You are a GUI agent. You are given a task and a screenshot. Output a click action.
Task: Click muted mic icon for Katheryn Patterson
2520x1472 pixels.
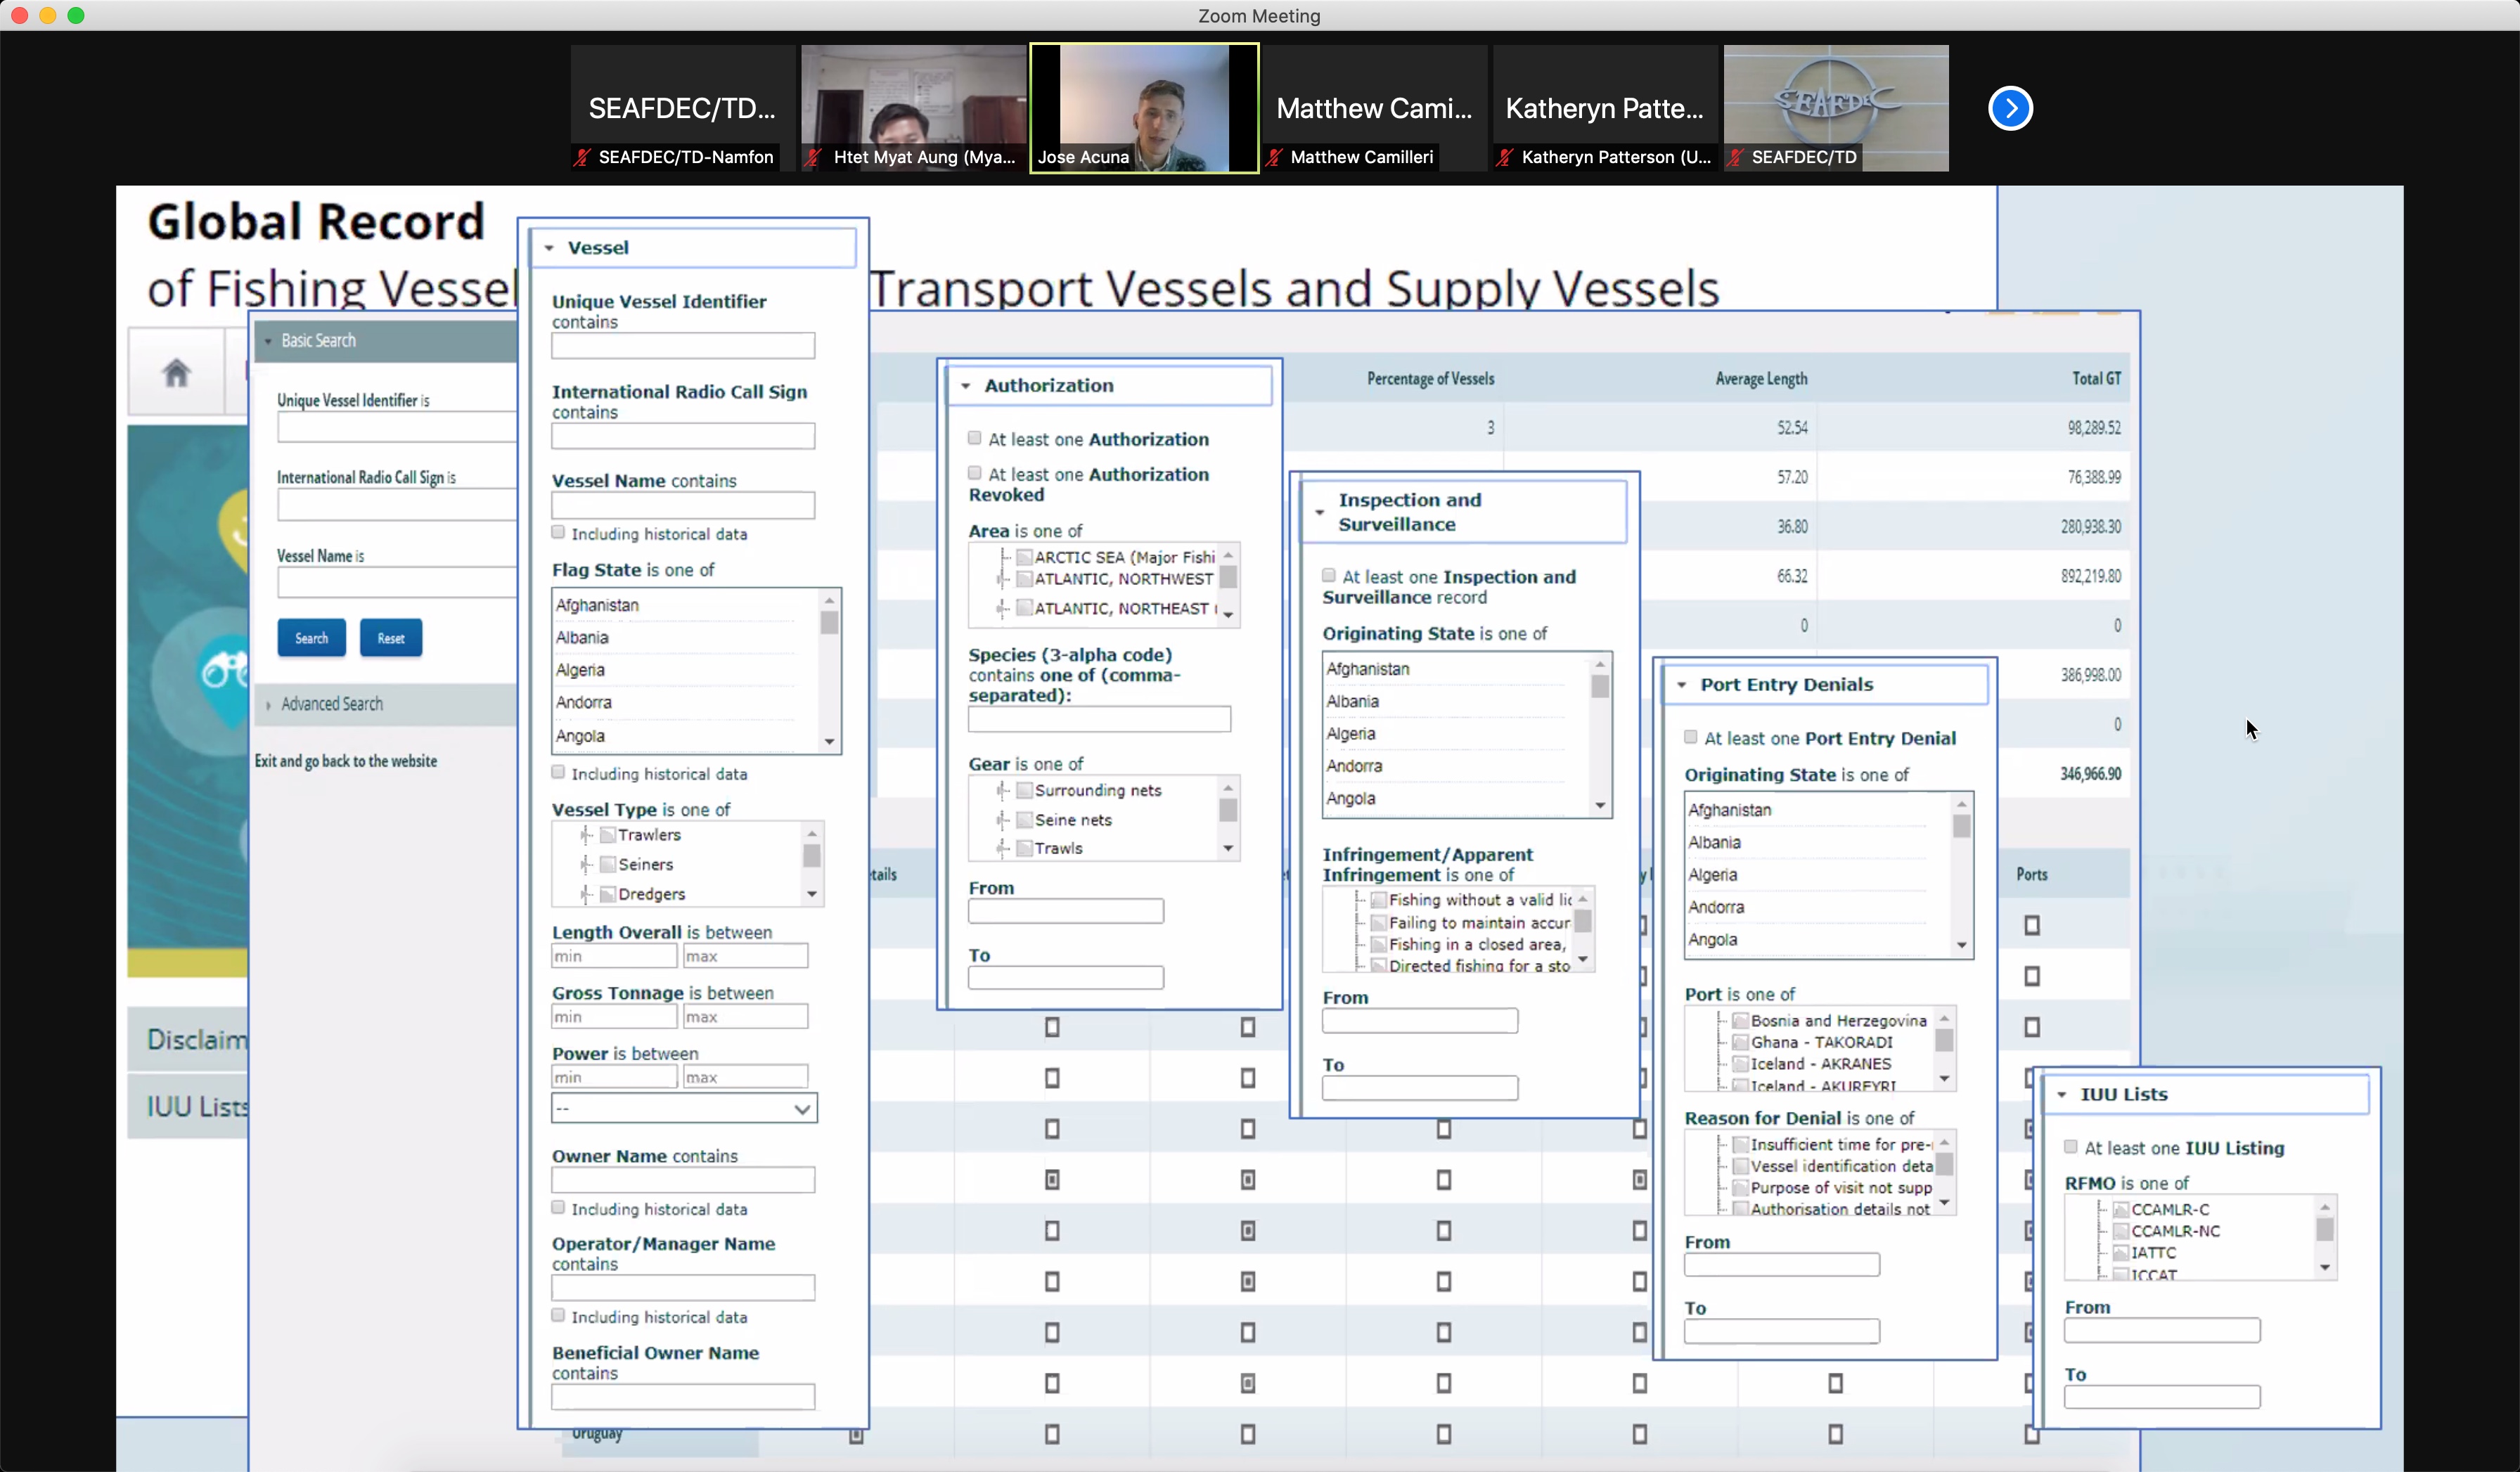[1505, 157]
